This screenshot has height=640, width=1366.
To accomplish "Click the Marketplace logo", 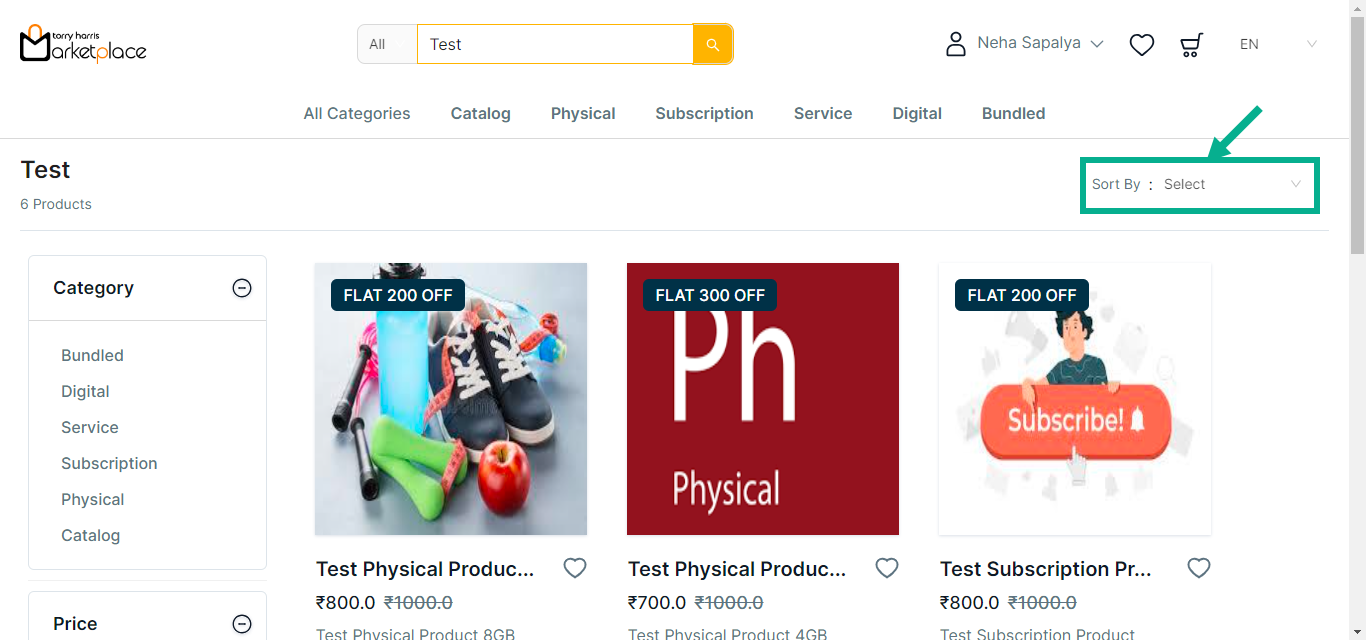I will pyautogui.click(x=83, y=44).
